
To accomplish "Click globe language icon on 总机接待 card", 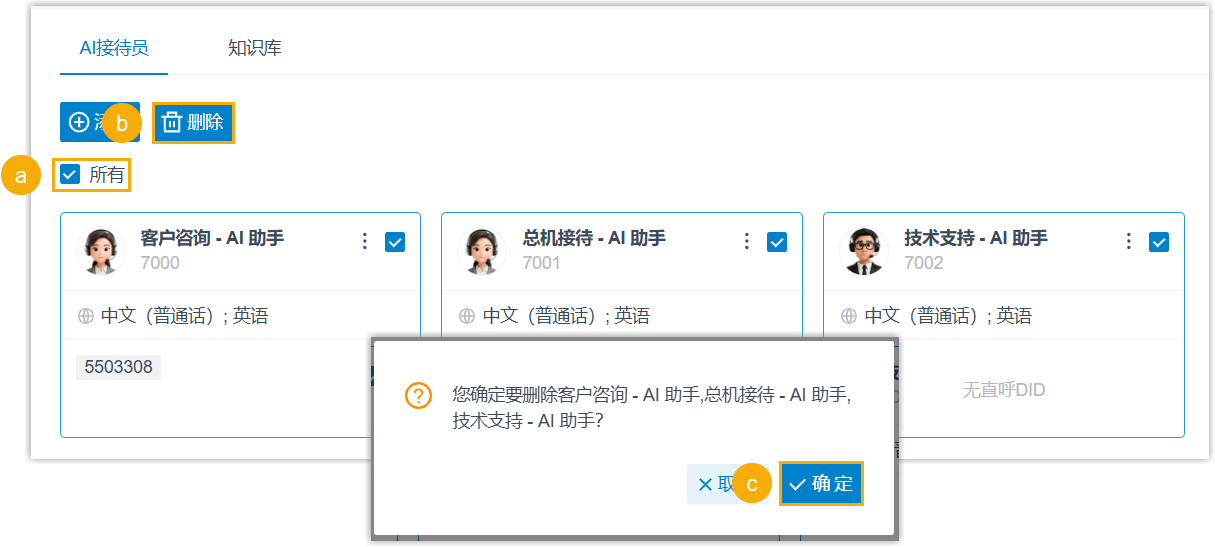I will click(467, 316).
